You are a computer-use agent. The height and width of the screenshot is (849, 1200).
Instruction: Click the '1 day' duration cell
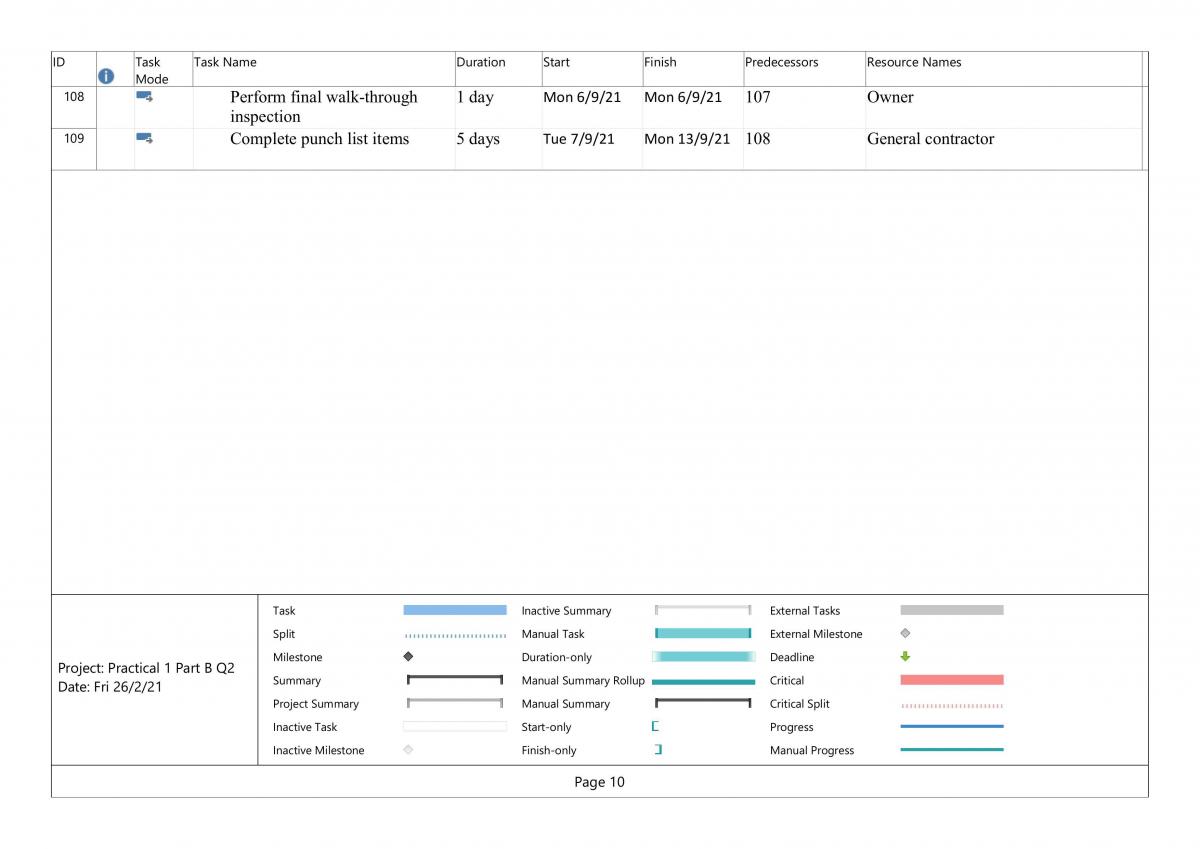498,107
